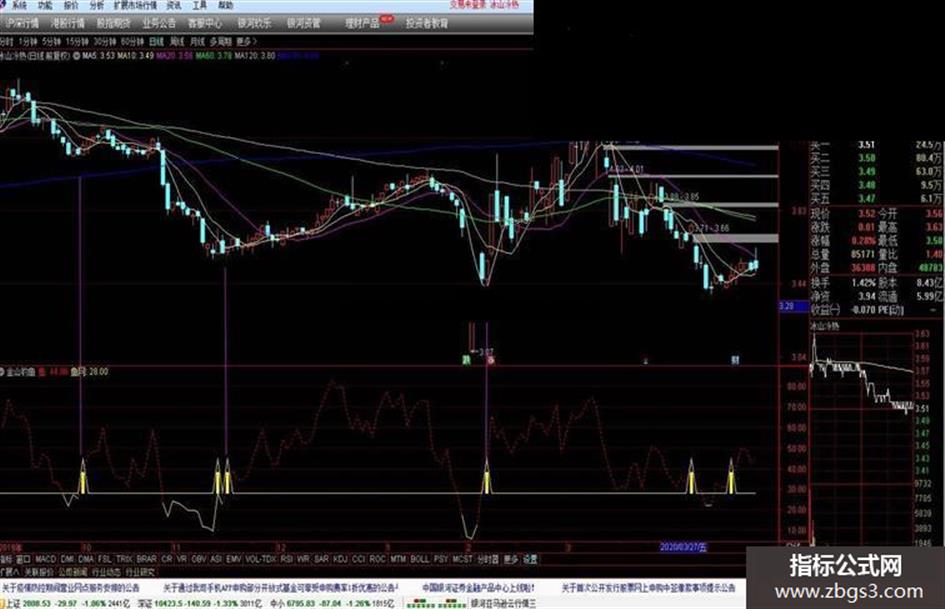Viewport: 945px width, 609px height.
Task: Switch indicator to KDJ
Action: (x=341, y=560)
